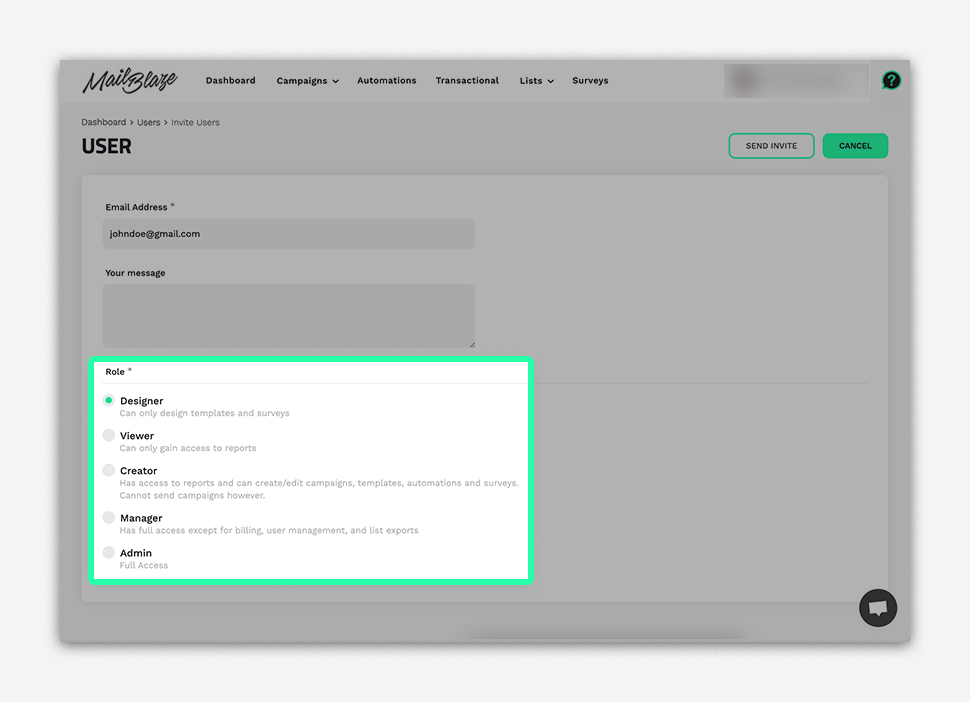Choose the Admin full access role
Viewport: 970px width, 702px height.
coord(109,553)
